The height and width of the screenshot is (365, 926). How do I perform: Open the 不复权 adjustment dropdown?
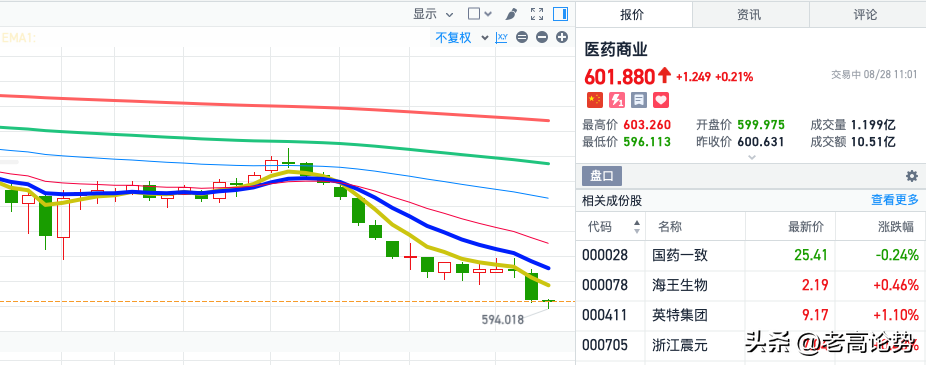coord(462,38)
